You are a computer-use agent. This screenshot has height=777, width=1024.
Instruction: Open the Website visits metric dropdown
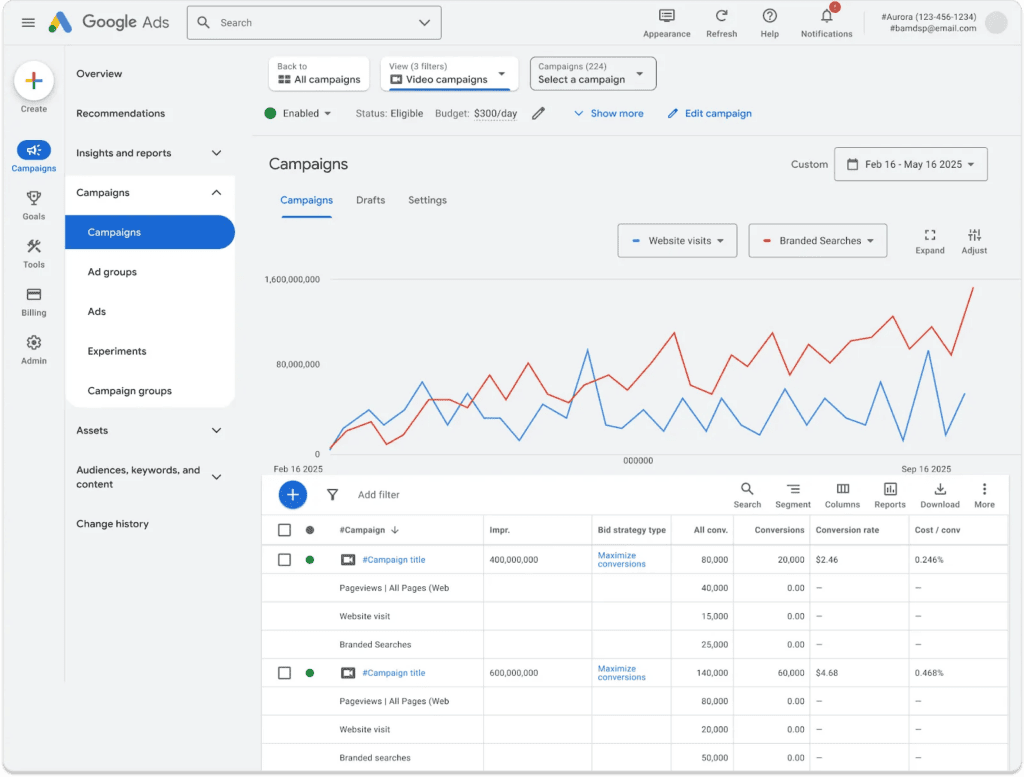pos(677,241)
